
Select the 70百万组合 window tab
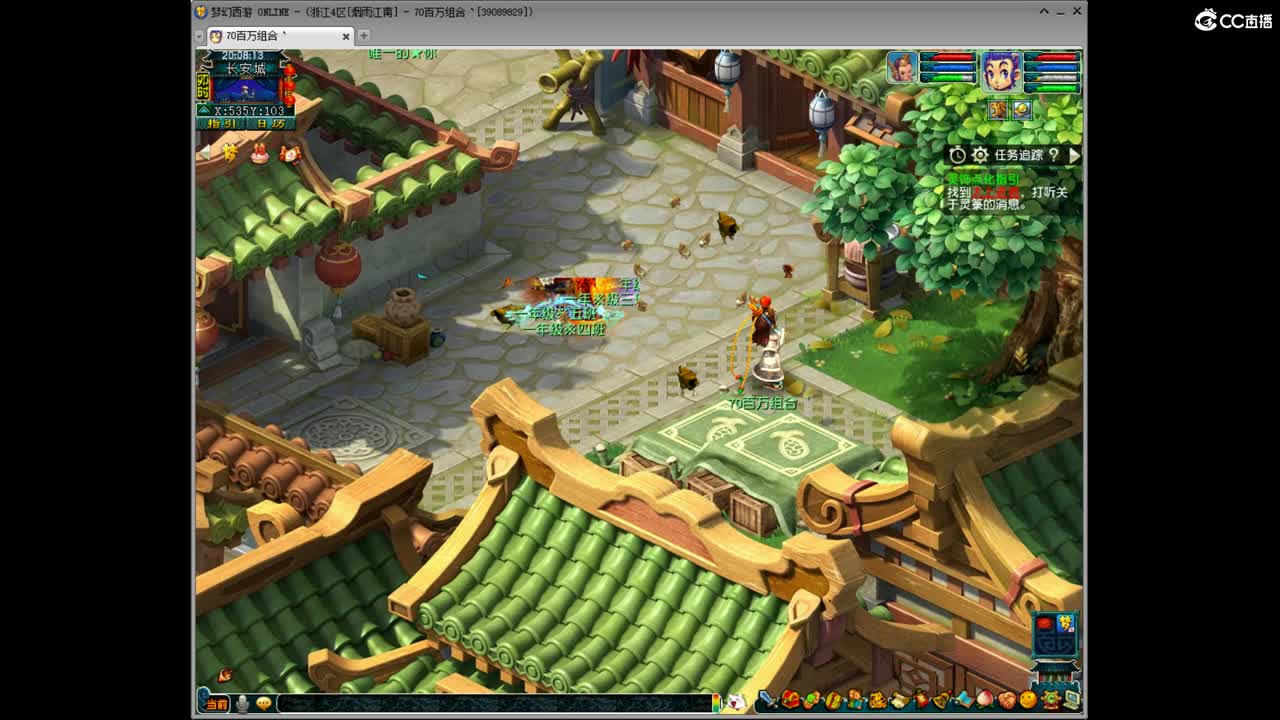point(280,36)
